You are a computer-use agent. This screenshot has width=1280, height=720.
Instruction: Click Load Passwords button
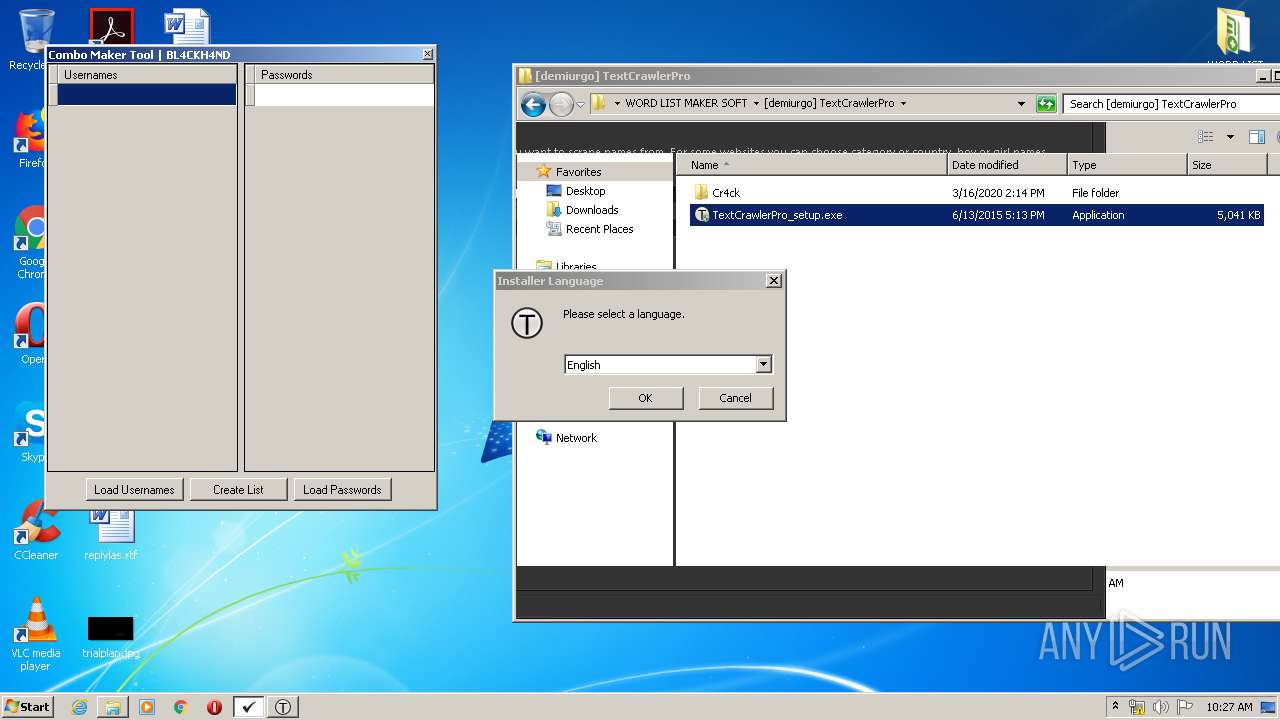(x=342, y=490)
